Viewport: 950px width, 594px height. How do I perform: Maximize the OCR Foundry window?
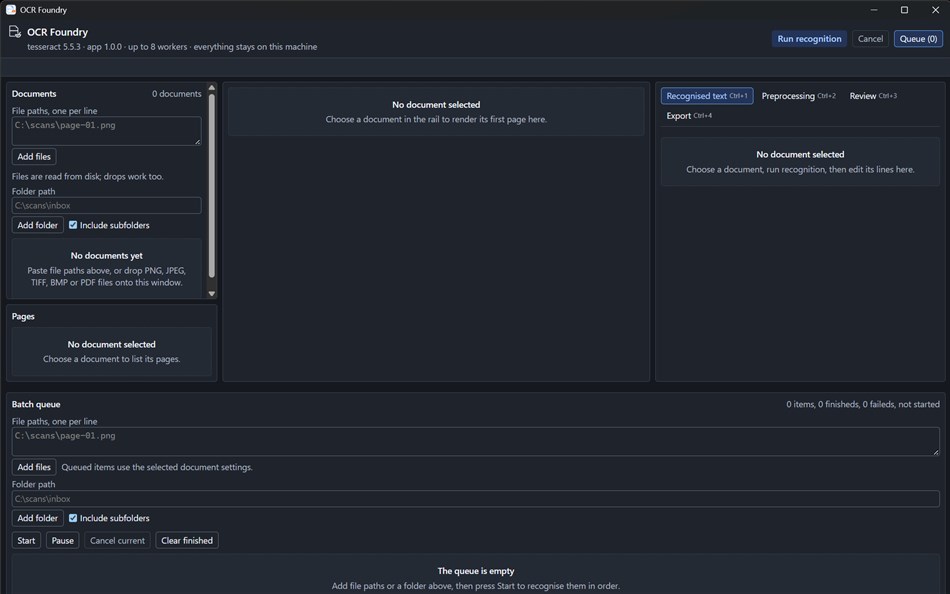[x=905, y=10]
